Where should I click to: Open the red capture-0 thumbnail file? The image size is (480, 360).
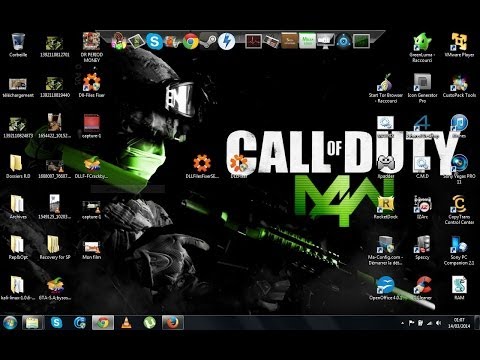tap(92, 126)
